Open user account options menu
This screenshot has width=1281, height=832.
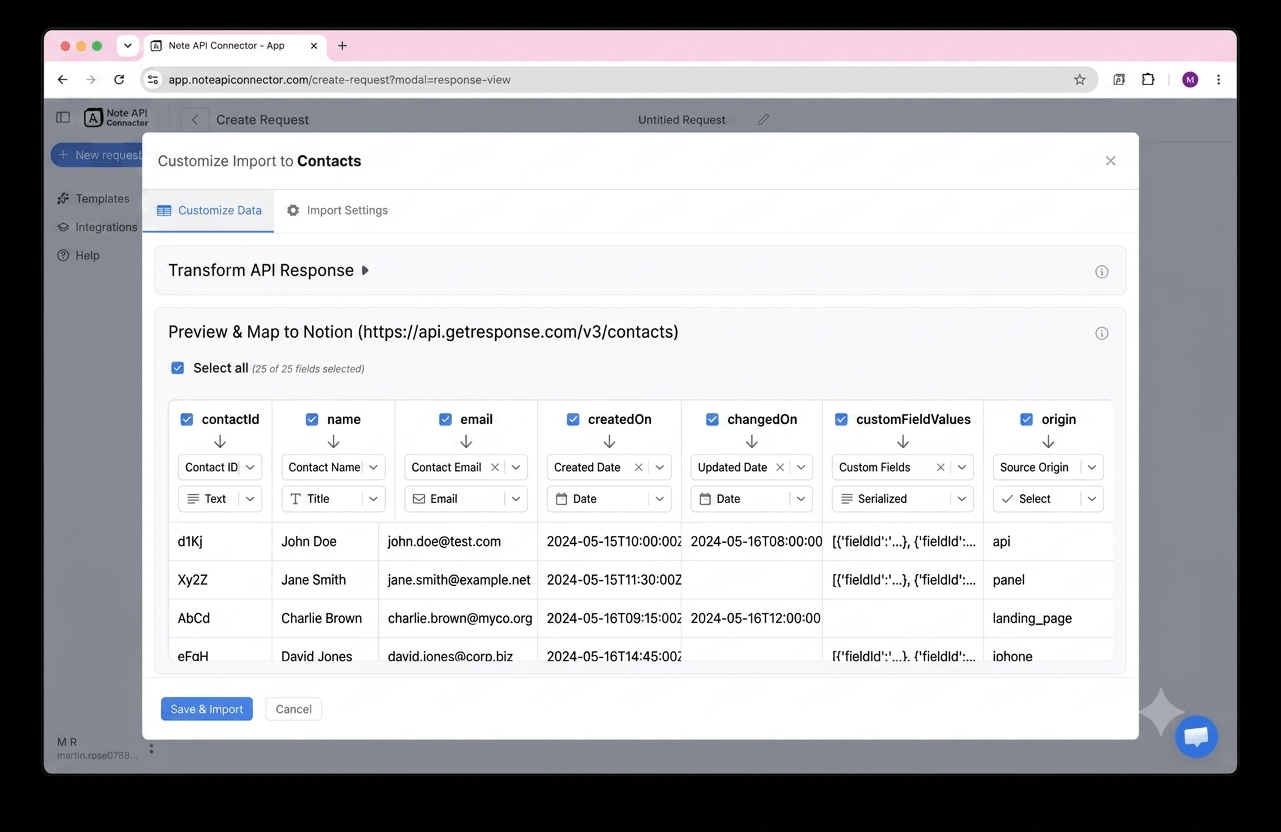(x=151, y=748)
